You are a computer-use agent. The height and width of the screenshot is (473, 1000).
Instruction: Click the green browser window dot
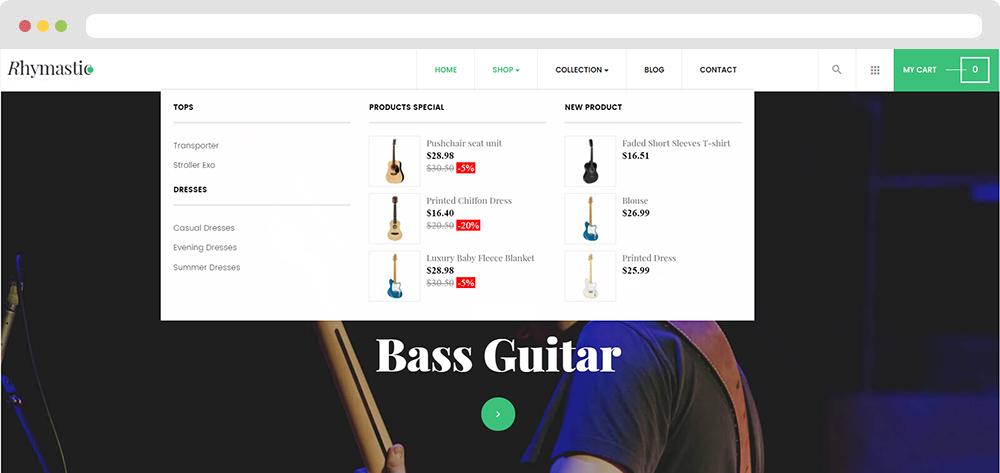(61, 26)
